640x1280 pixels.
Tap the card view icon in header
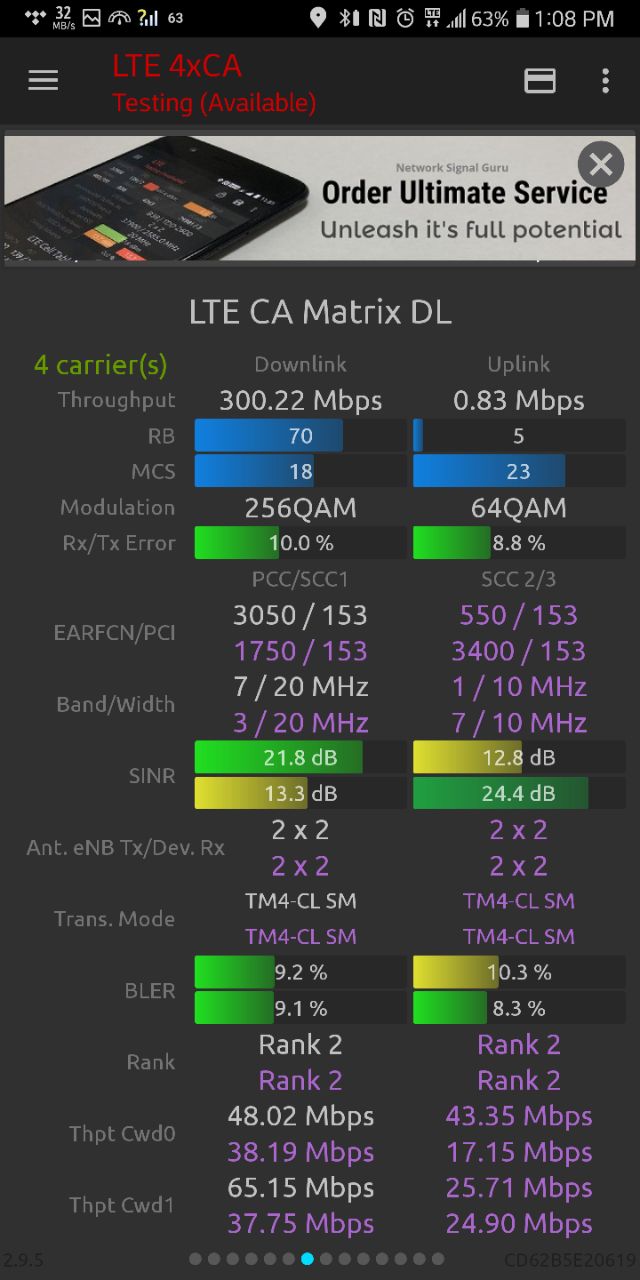click(x=540, y=81)
